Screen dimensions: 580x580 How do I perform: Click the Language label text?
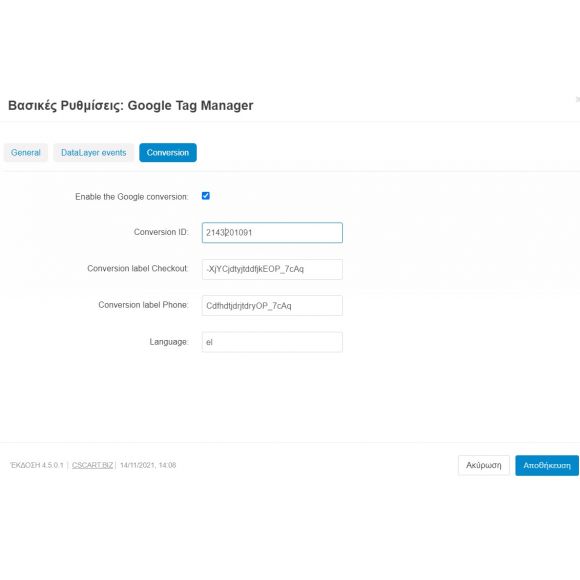pos(169,342)
